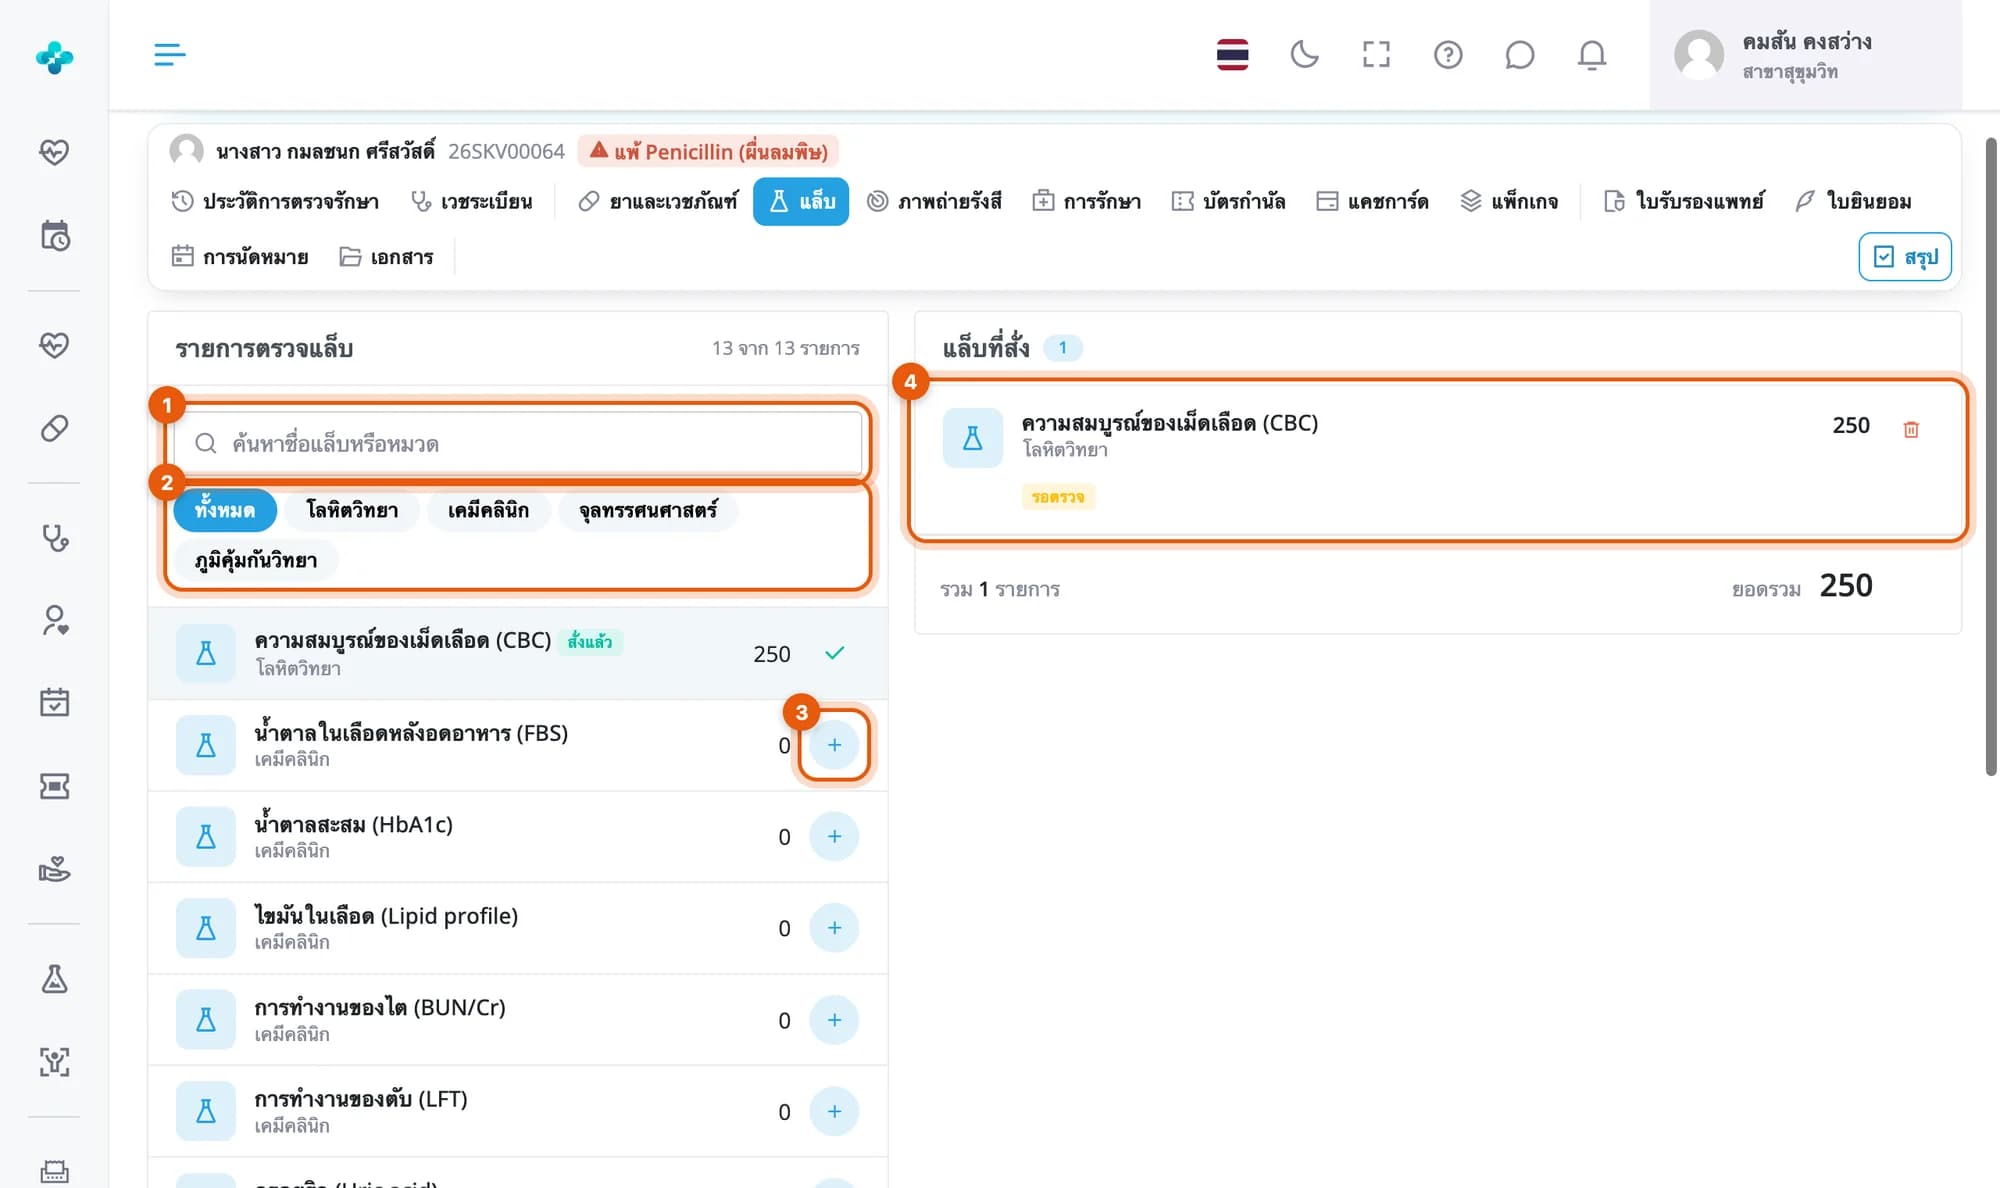Filter labs by โลหิตวิทยา
This screenshot has height=1188, width=2000.
pyautogui.click(x=352, y=510)
